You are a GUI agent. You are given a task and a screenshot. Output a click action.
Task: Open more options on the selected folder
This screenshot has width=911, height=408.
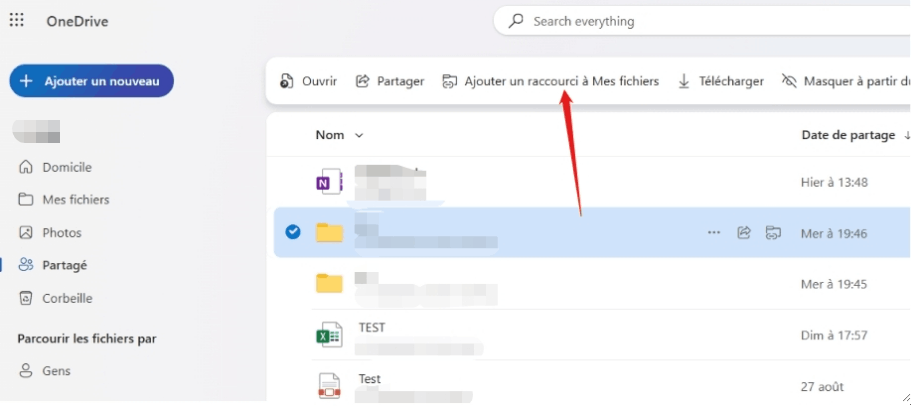714,232
